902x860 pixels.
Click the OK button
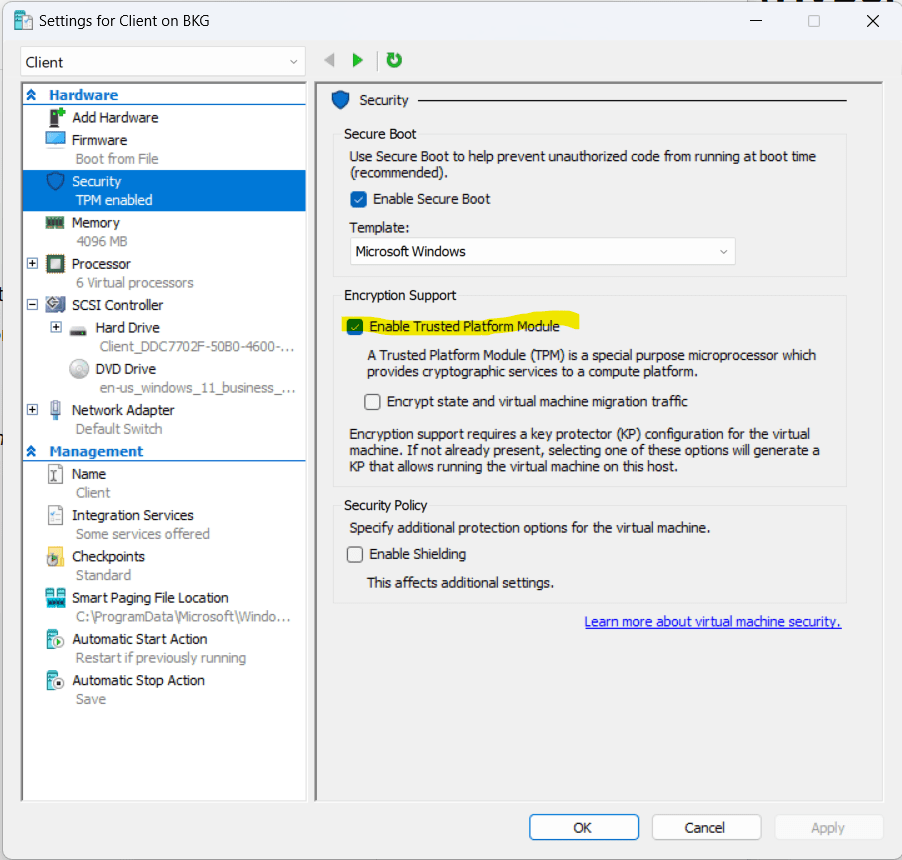[x=583, y=827]
